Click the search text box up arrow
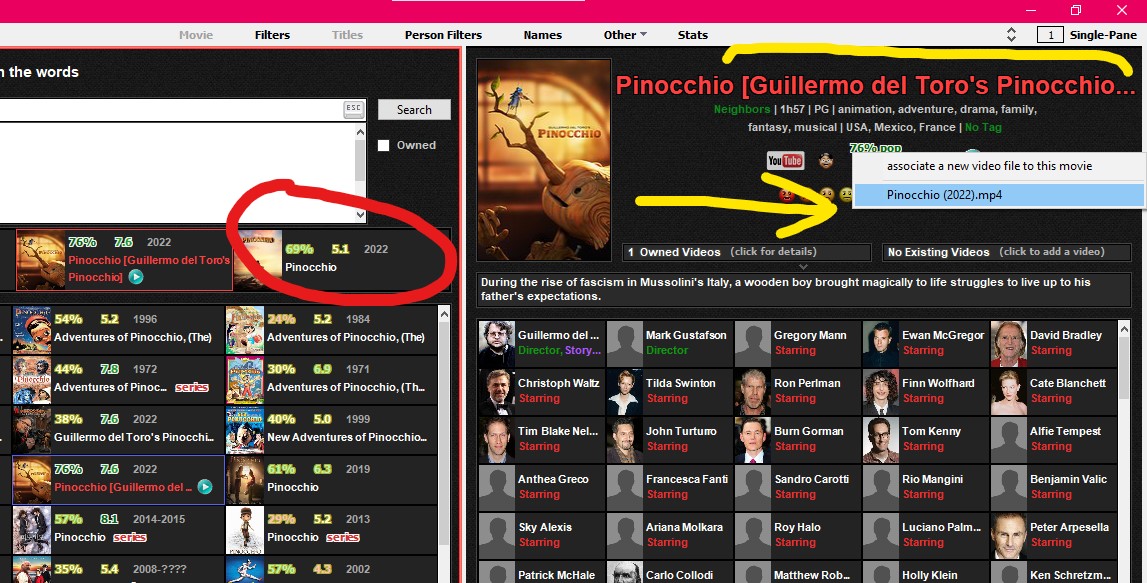The height and width of the screenshot is (583, 1147). (x=360, y=132)
